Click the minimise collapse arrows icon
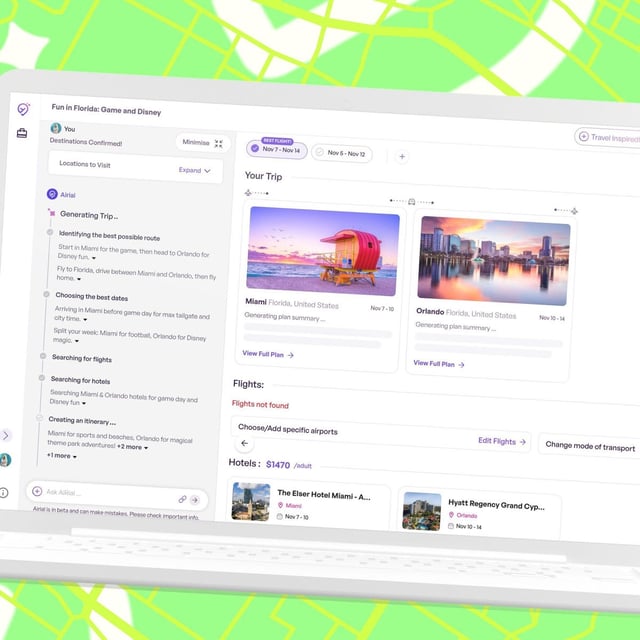The height and width of the screenshot is (640, 640). 219,144
